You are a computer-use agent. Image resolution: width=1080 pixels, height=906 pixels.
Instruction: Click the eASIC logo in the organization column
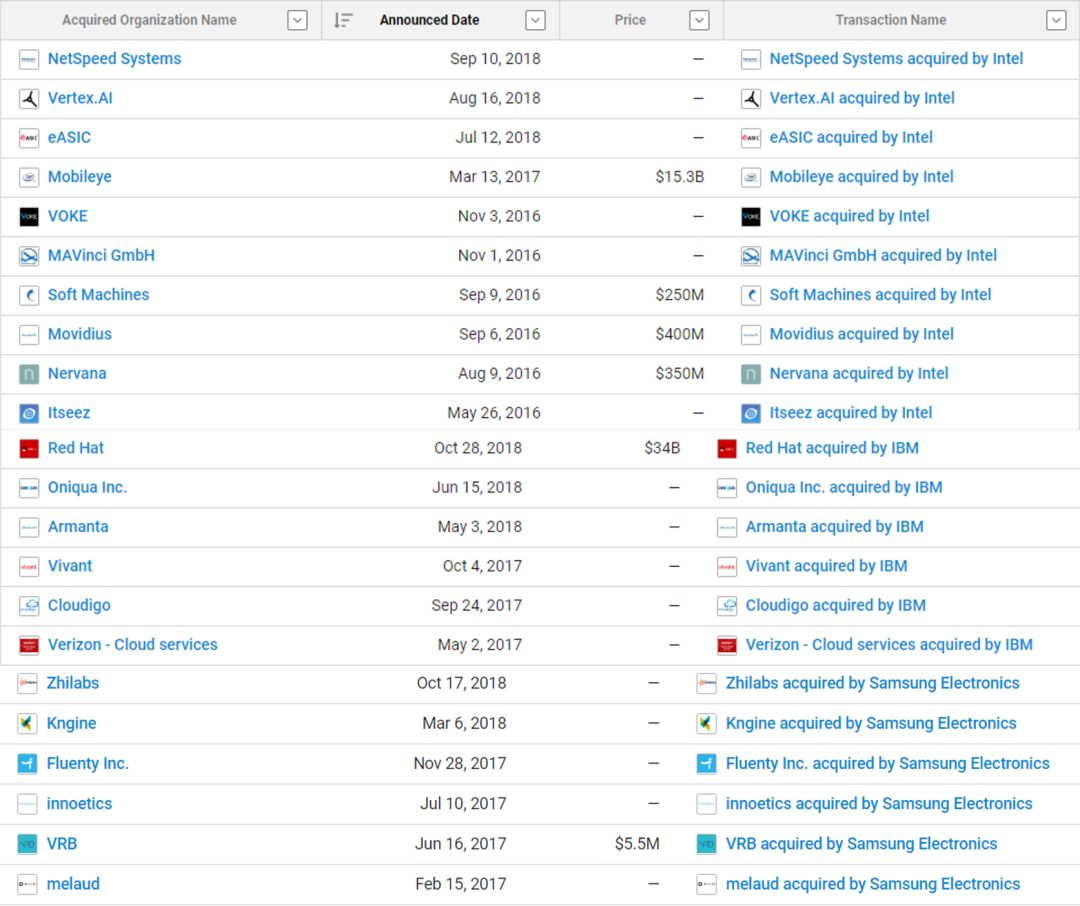point(29,138)
